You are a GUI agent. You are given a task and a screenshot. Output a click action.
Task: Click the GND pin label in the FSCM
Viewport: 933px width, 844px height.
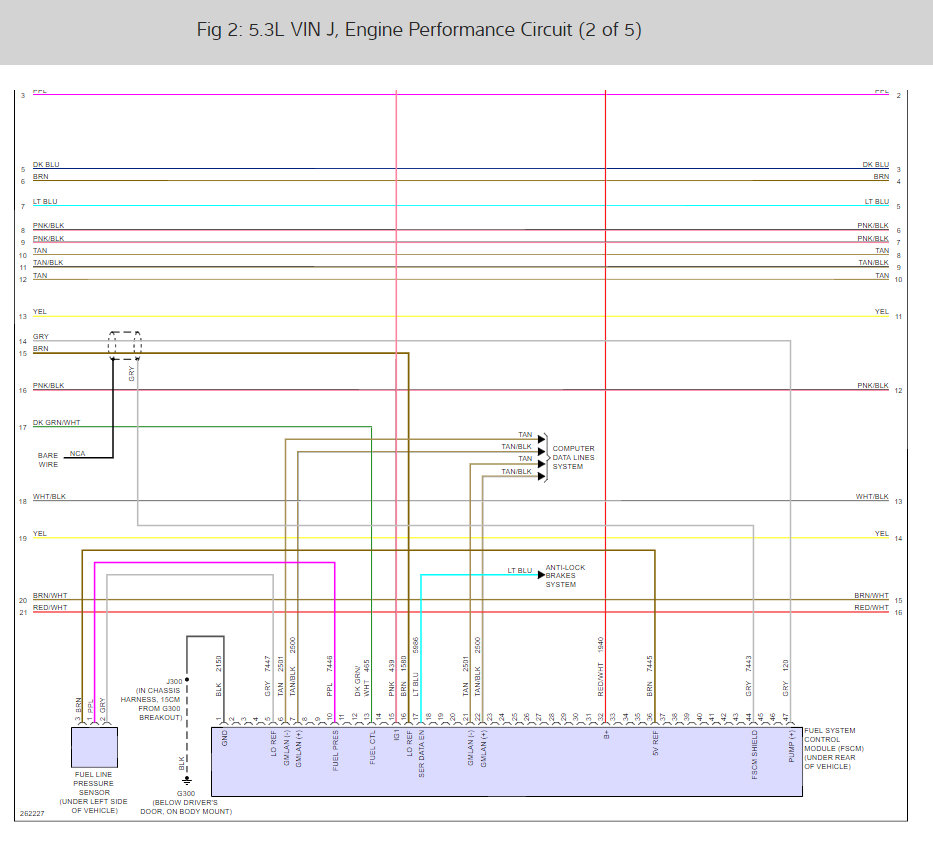[224, 738]
